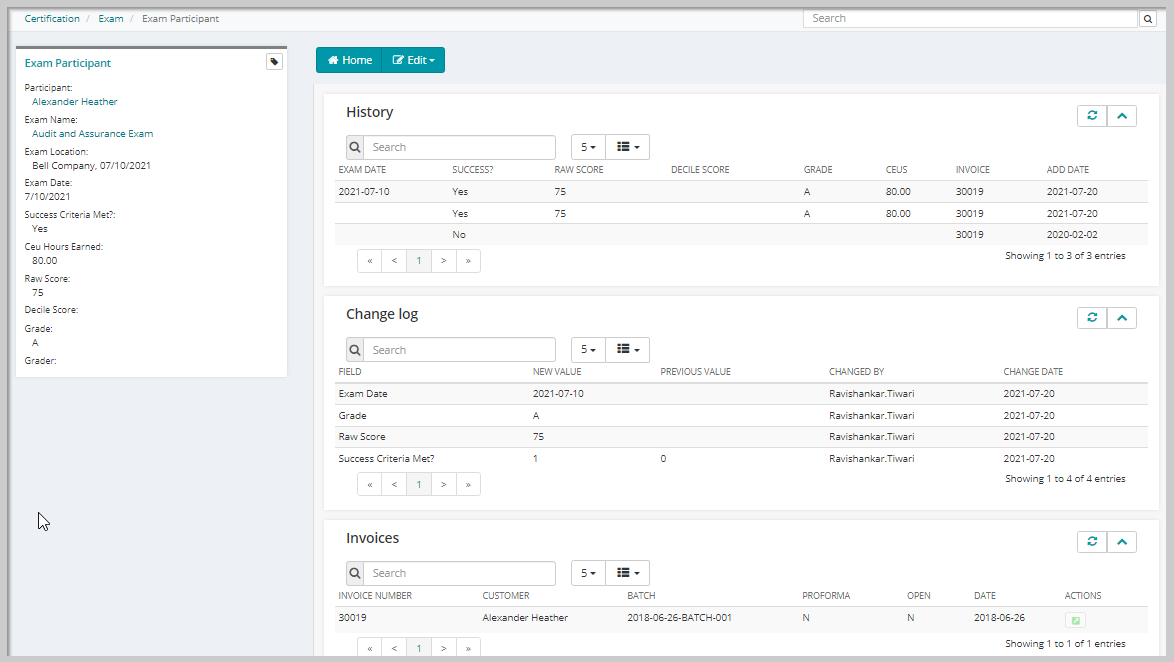Click the green action icon for invoice 30019
Screen dimensions: 1174x662
click(1074, 620)
